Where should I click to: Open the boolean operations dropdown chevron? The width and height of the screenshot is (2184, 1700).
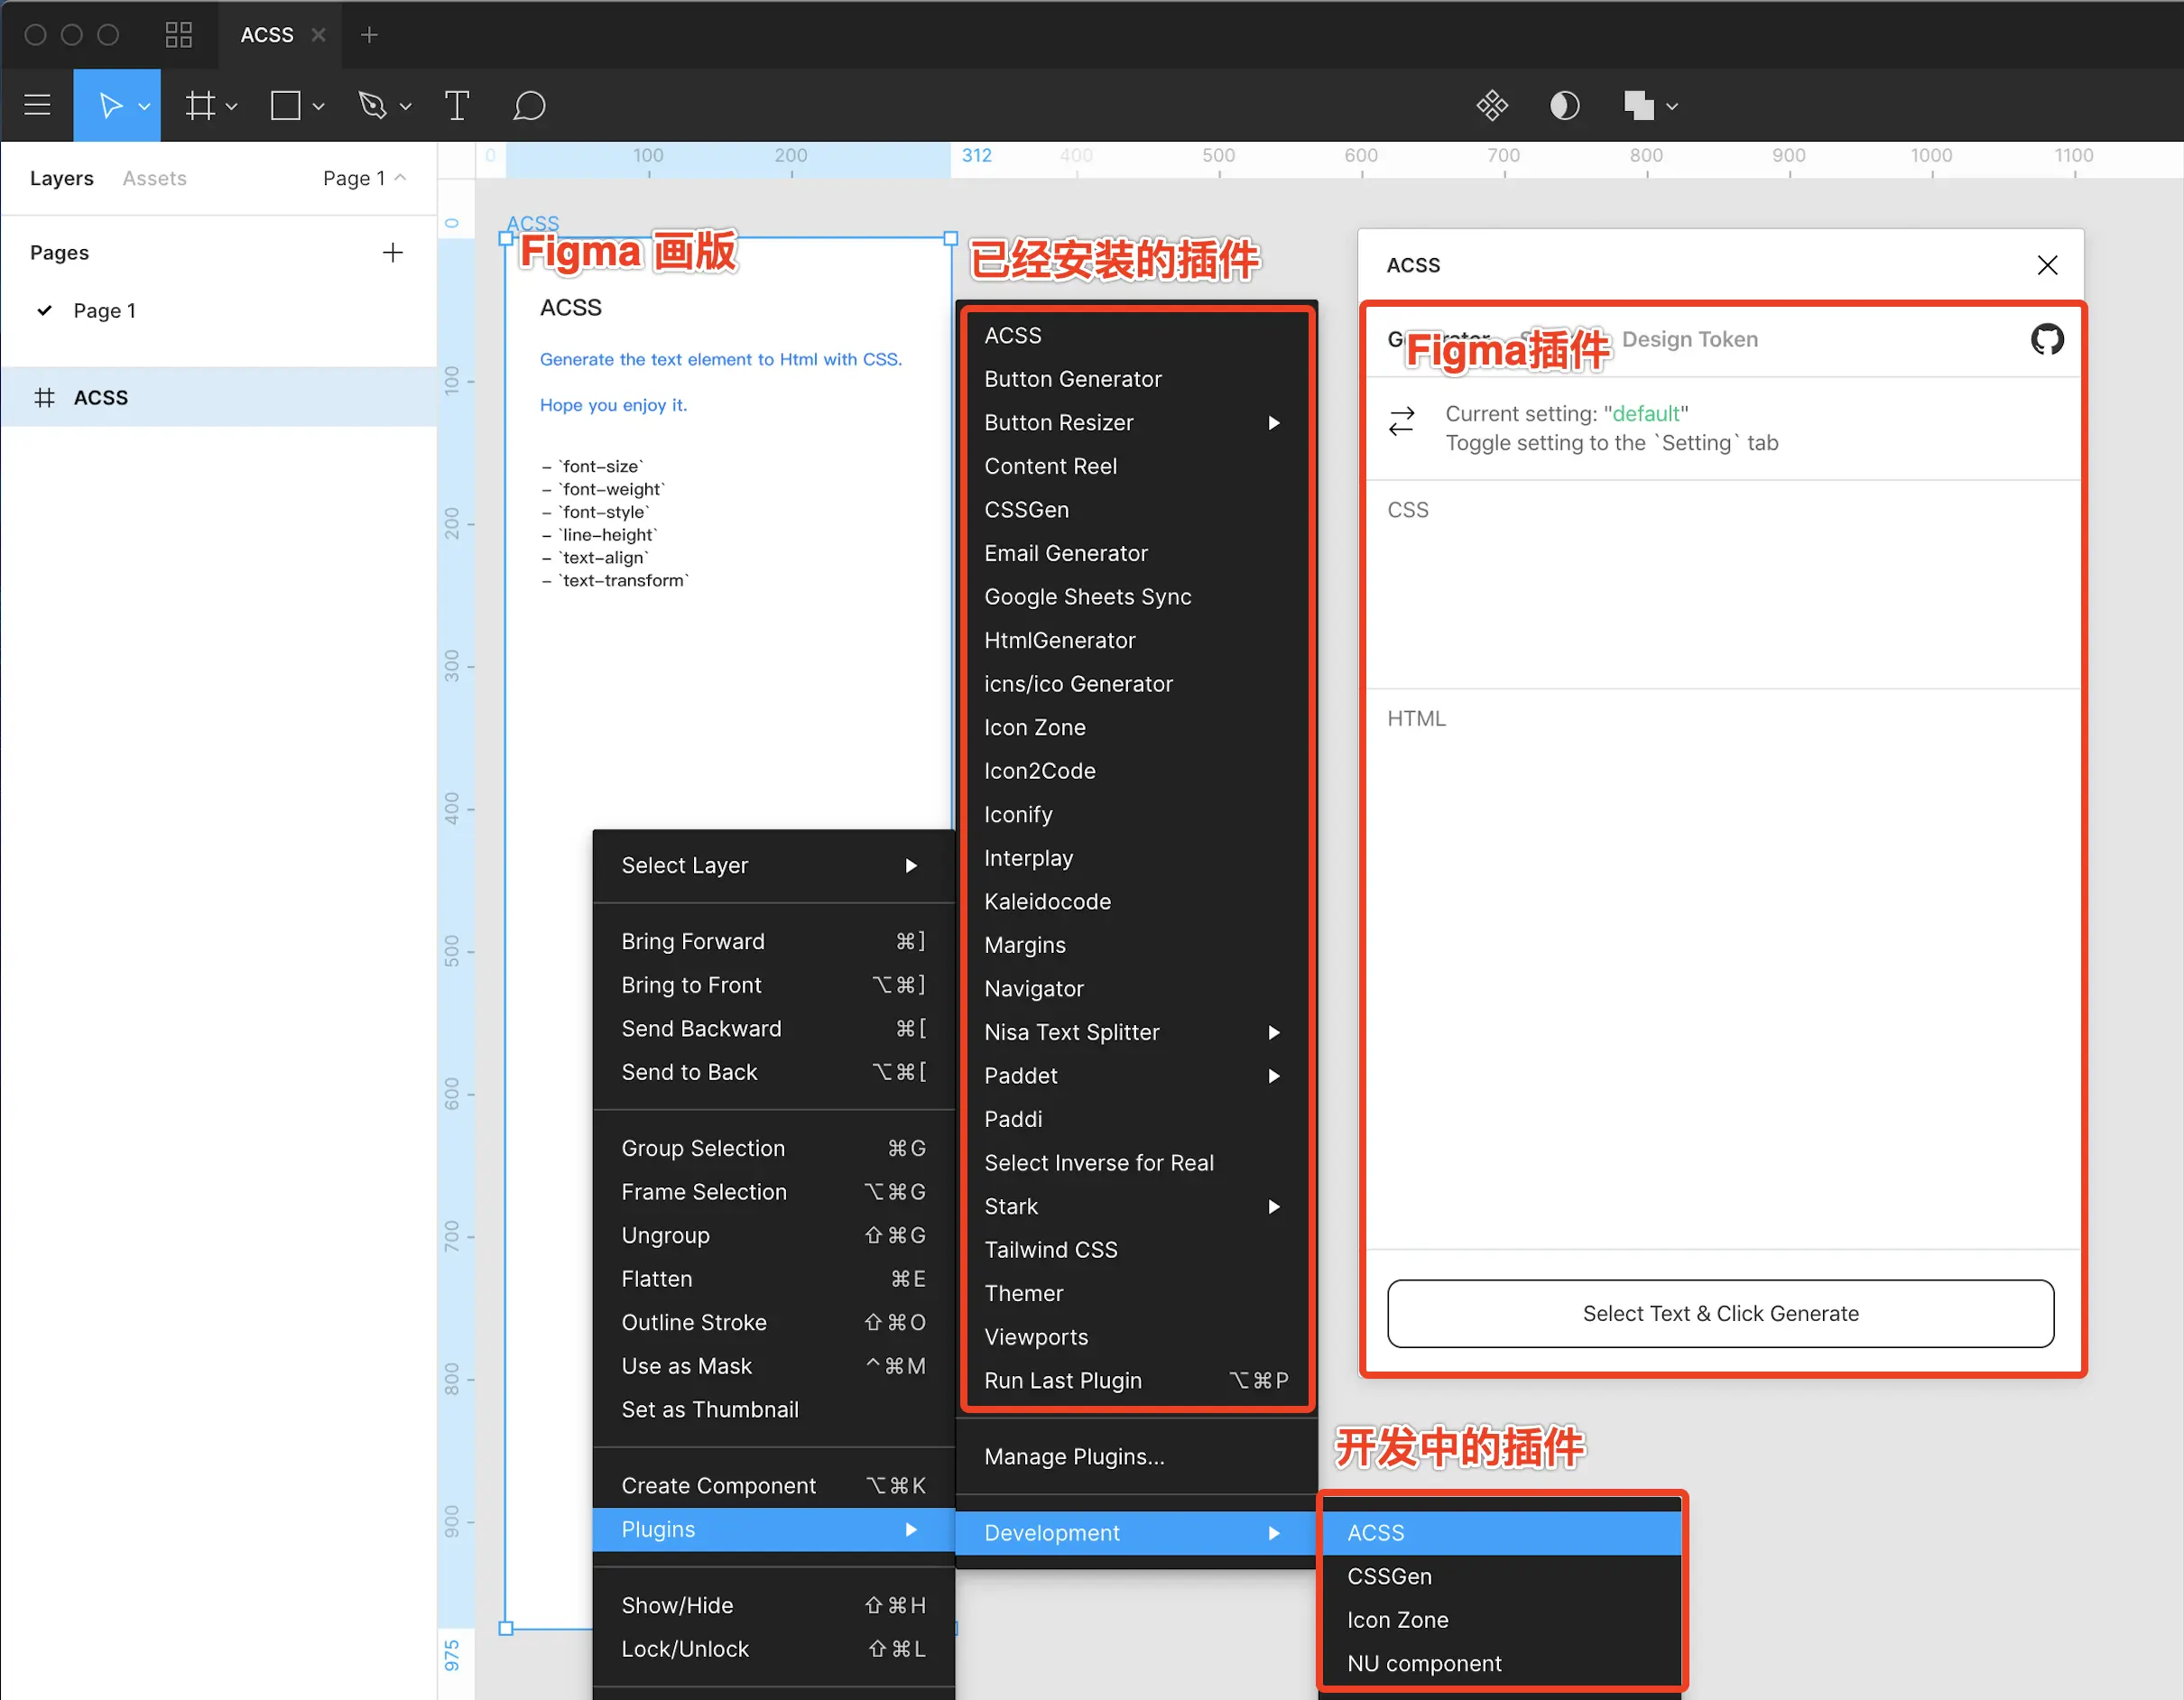pos(1672,106)
